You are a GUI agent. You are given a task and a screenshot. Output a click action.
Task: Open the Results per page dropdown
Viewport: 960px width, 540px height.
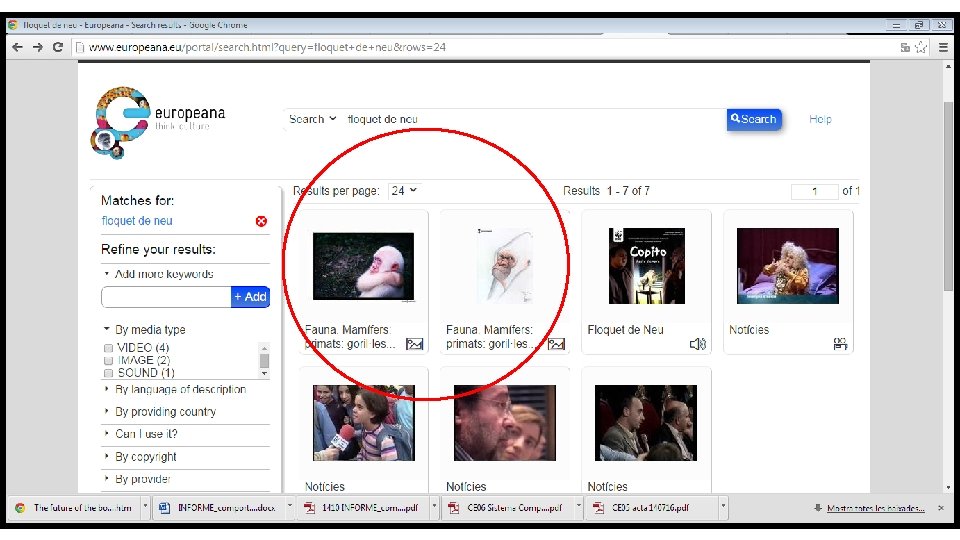pyautogui.click(x=404, y=191)
